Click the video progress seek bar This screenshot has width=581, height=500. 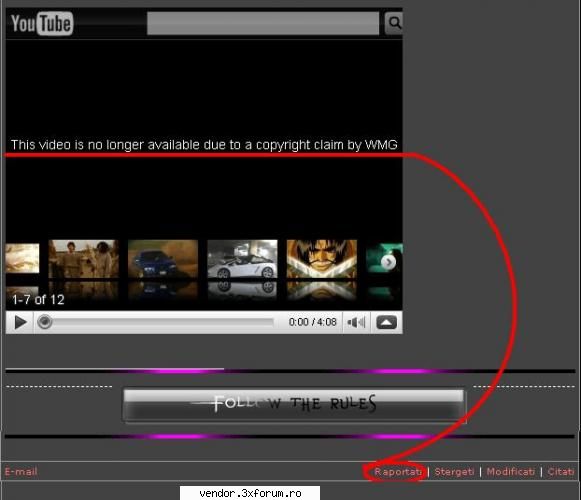tap(156, 322)
